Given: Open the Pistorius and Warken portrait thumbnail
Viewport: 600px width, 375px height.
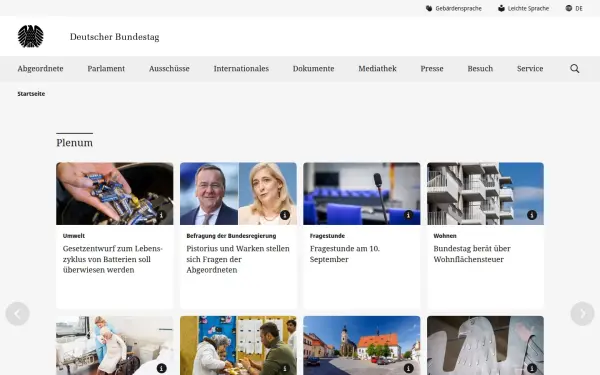Looking at the screenshot, I should (238, 194).
